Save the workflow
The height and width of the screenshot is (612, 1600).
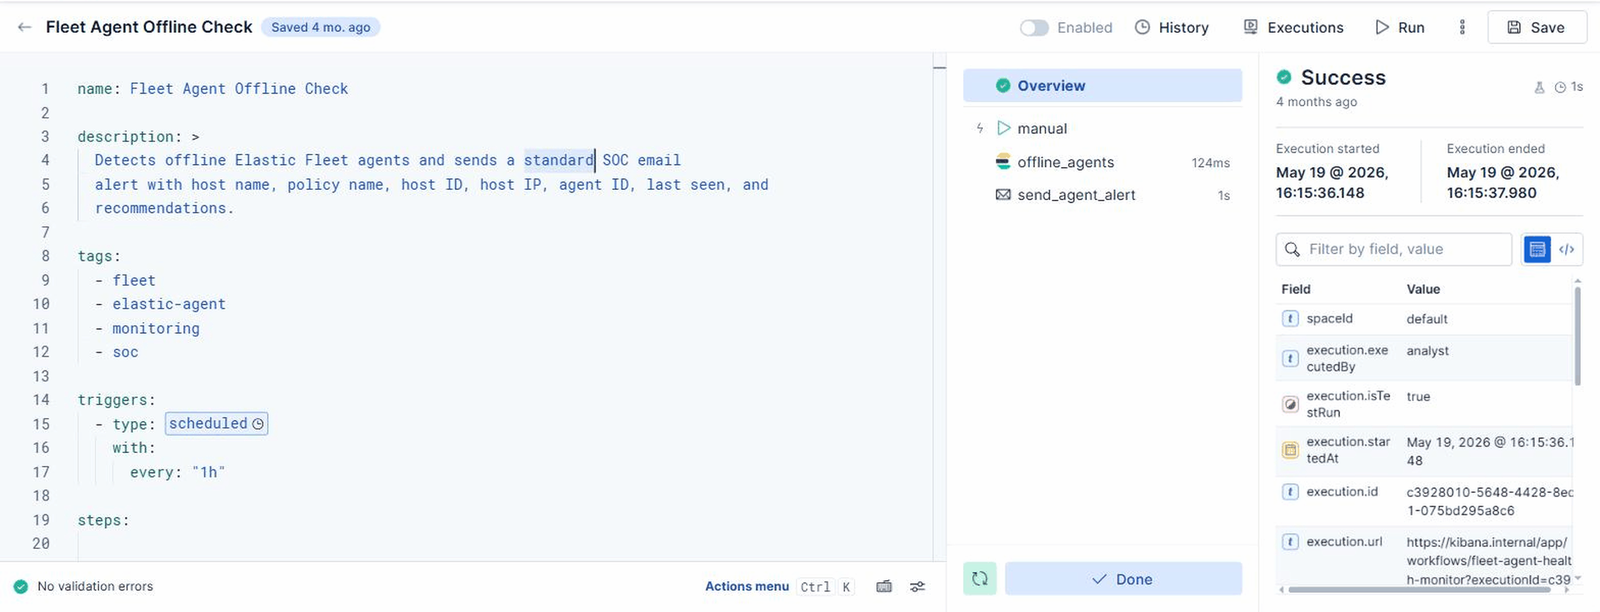1537,28
